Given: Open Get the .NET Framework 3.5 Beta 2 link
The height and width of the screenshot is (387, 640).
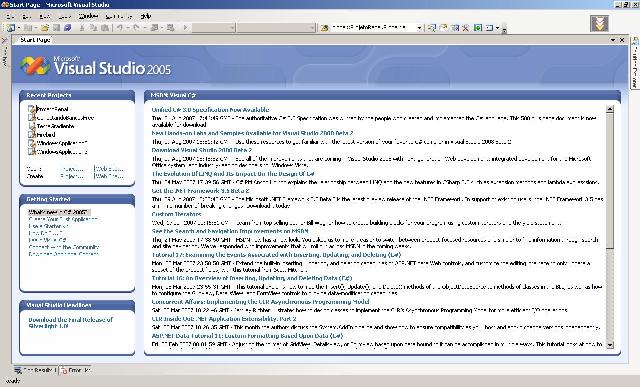Looking at the screenshot, I should (x=200, y=191).
